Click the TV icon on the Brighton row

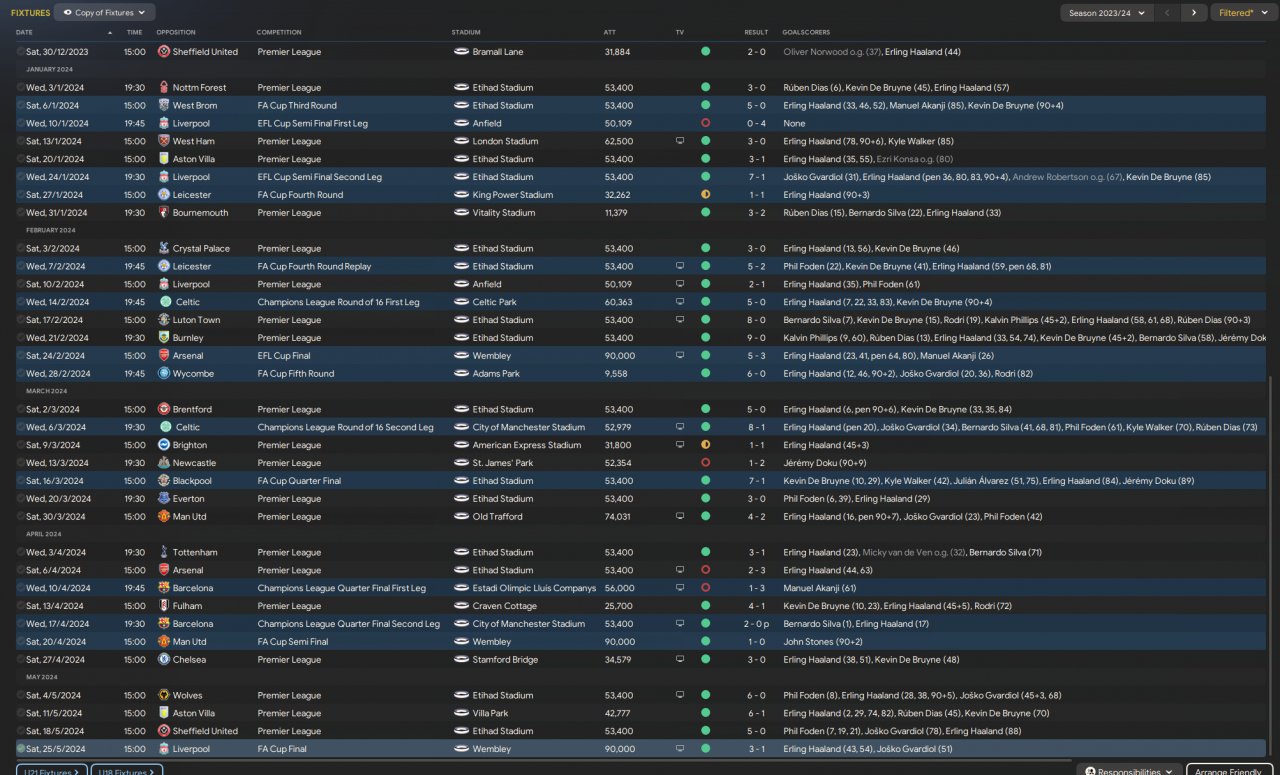click(x=680, y=446)
